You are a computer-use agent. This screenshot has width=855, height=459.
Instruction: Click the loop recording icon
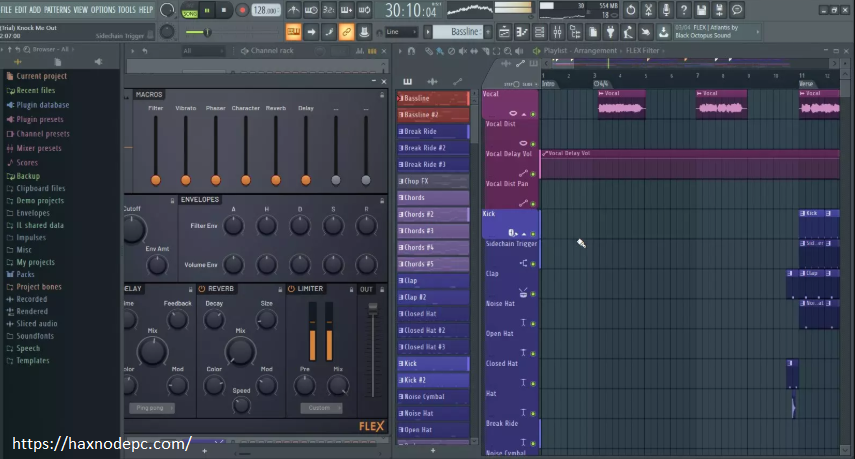click(x=364, y=10)
